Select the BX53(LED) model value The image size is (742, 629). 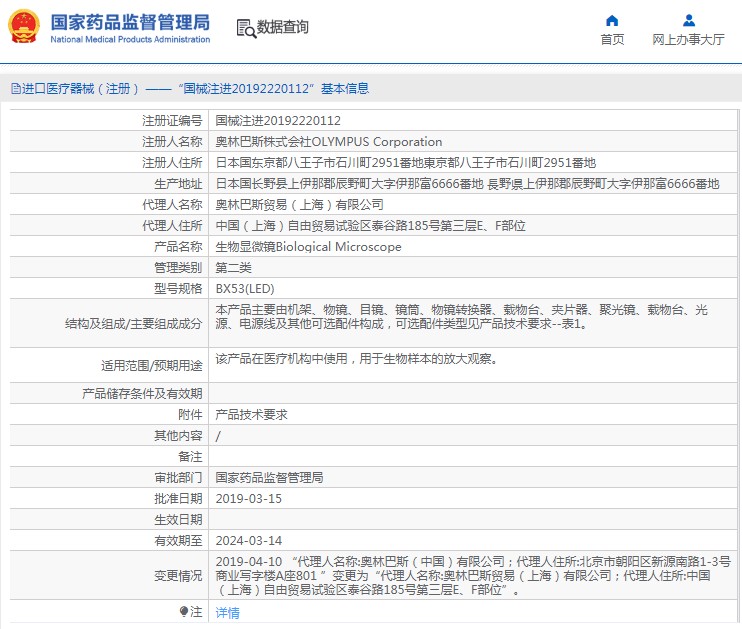click(245, 288)
